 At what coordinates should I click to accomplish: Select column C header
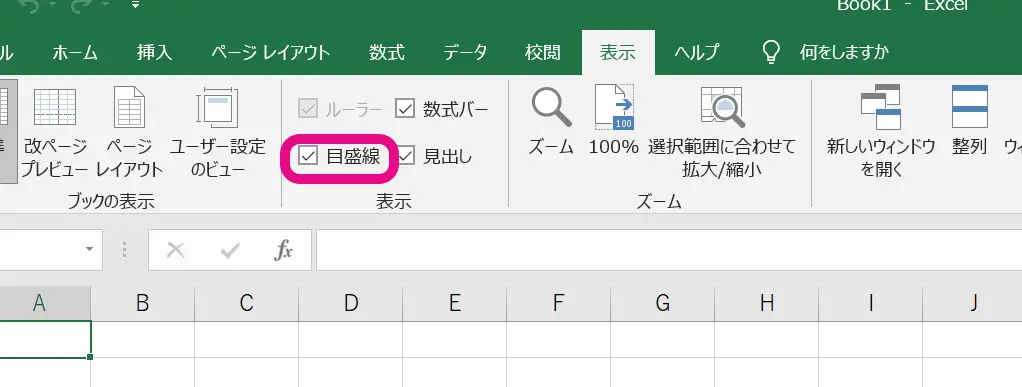click(246, 303)
